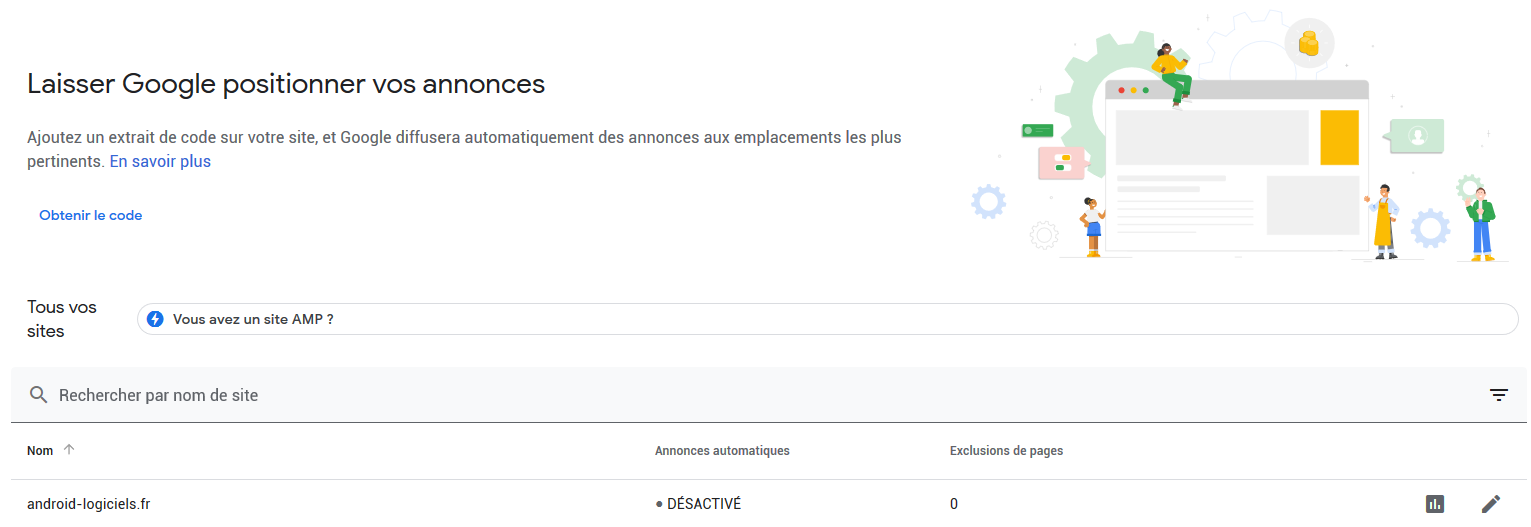The width and height of the screenshot is (1531, 527).
Task: Sort by the "Nom" column header
Action: pyautogui.click(x=40, y=451)
